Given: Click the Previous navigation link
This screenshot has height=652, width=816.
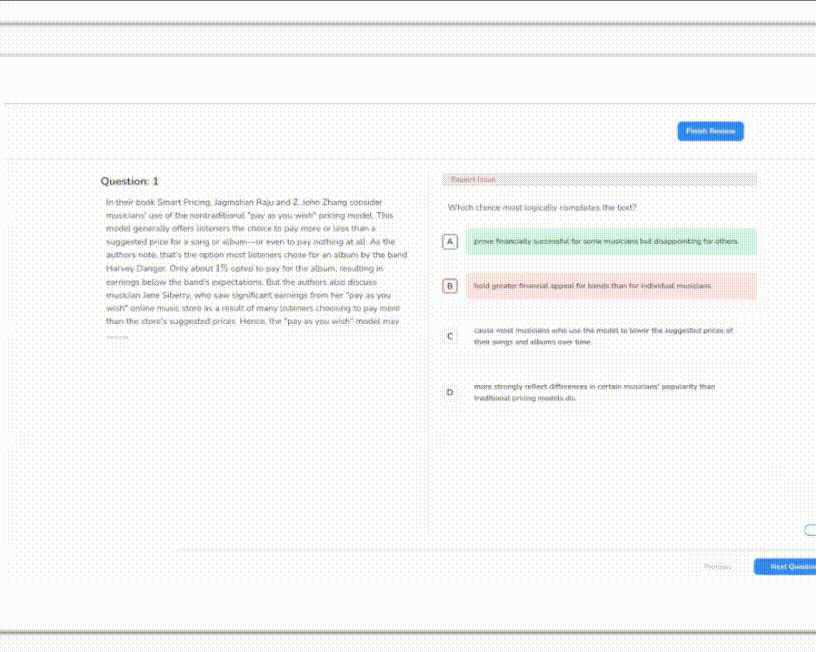Looking at the screenshot, I should [717, 565].
